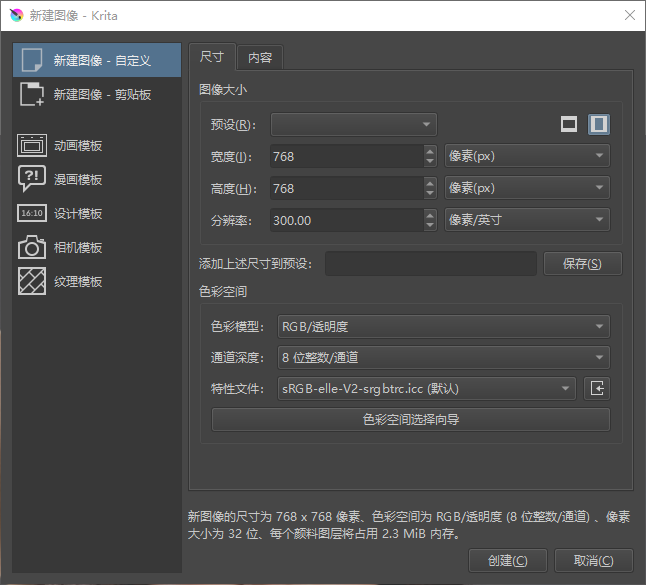Decrease height with the down arrow

[x=430, y=194]
